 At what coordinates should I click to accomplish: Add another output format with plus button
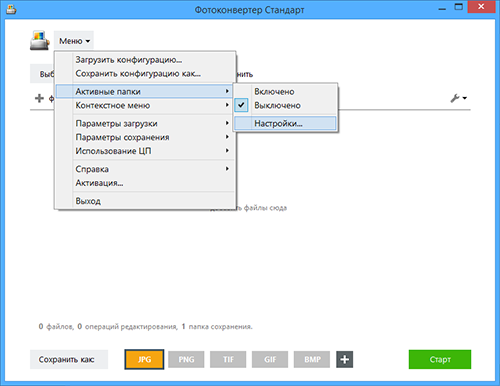point(345,359)
